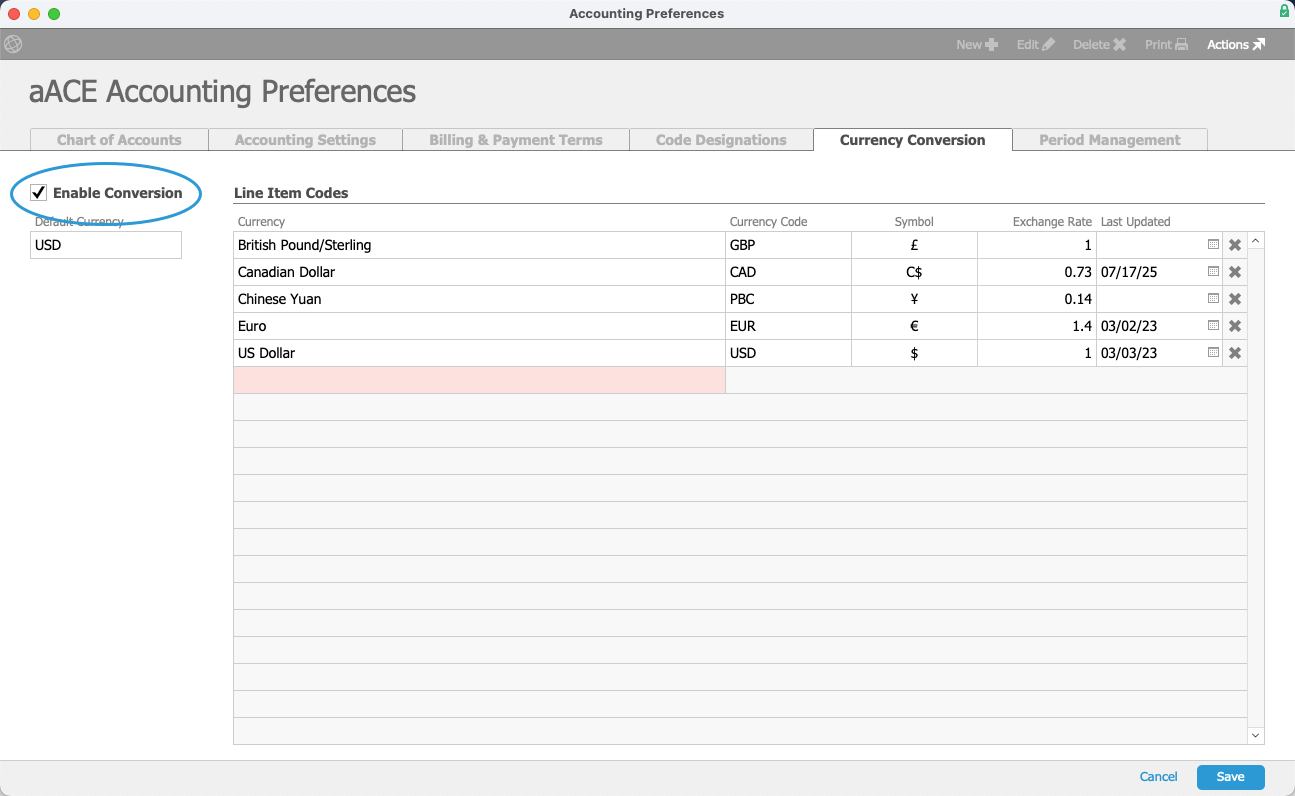Click US Dollar's exchange rate value 1
Viewport: 1295px width, 796px height.
[1037, 353]
